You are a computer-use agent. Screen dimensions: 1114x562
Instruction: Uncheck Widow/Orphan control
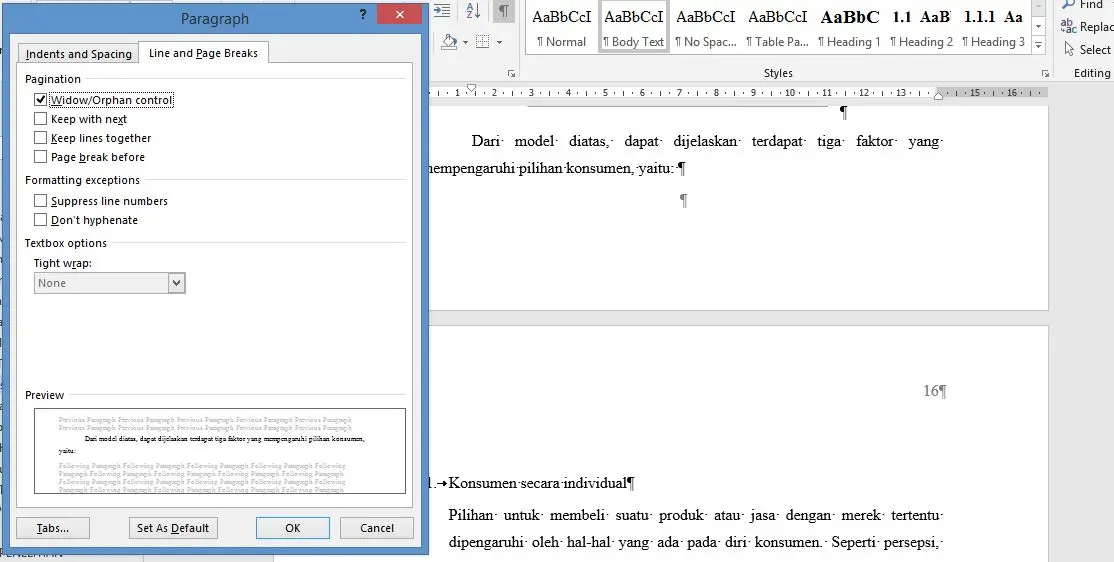coord(40,100)
